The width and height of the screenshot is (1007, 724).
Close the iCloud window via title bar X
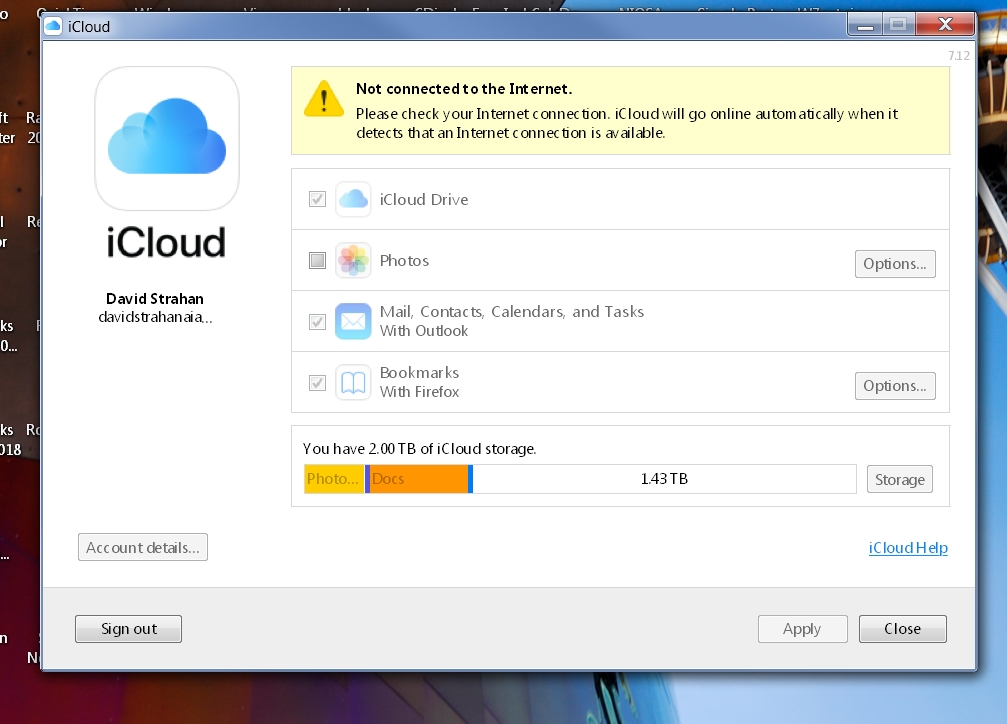(945, 25)
